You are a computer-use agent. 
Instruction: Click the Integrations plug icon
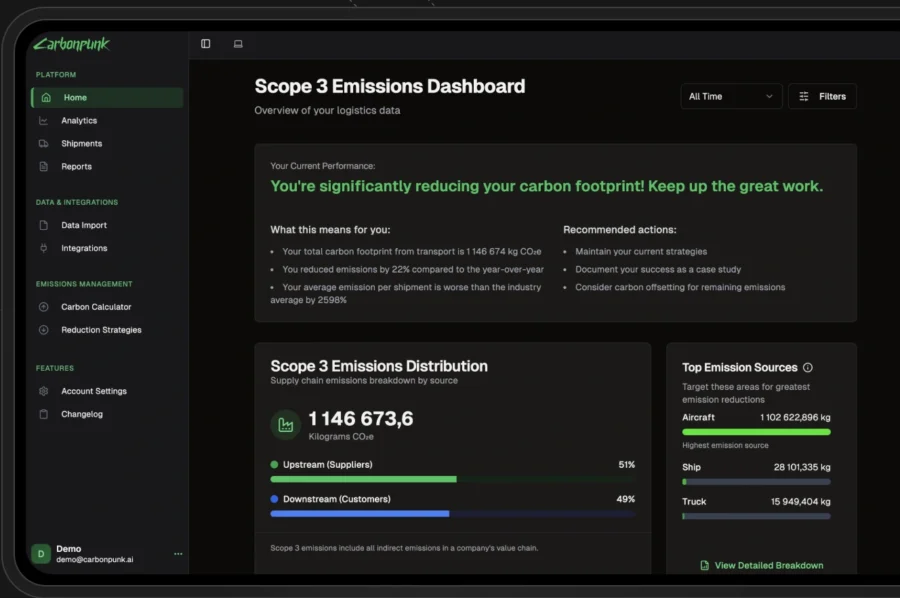pos(44,248)
